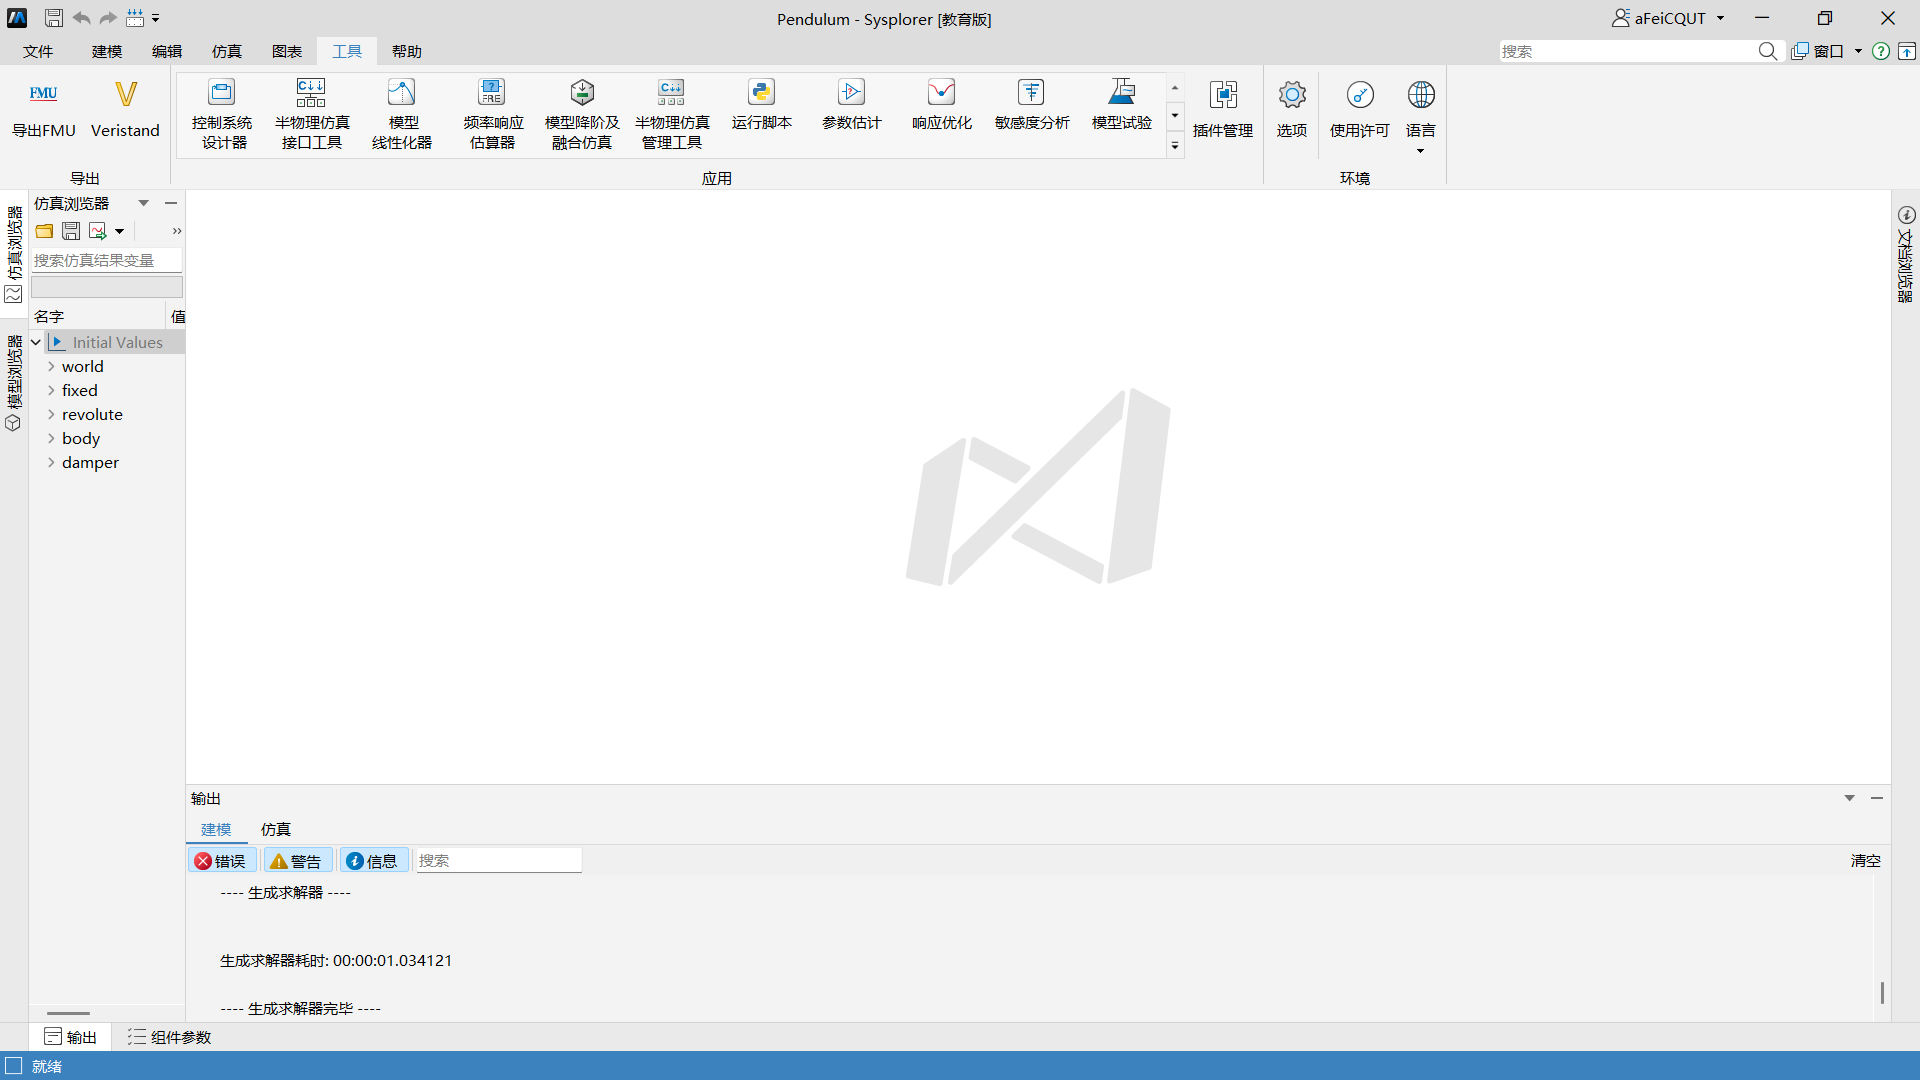Collapse the Initial Values node

[x=36, y=342]
